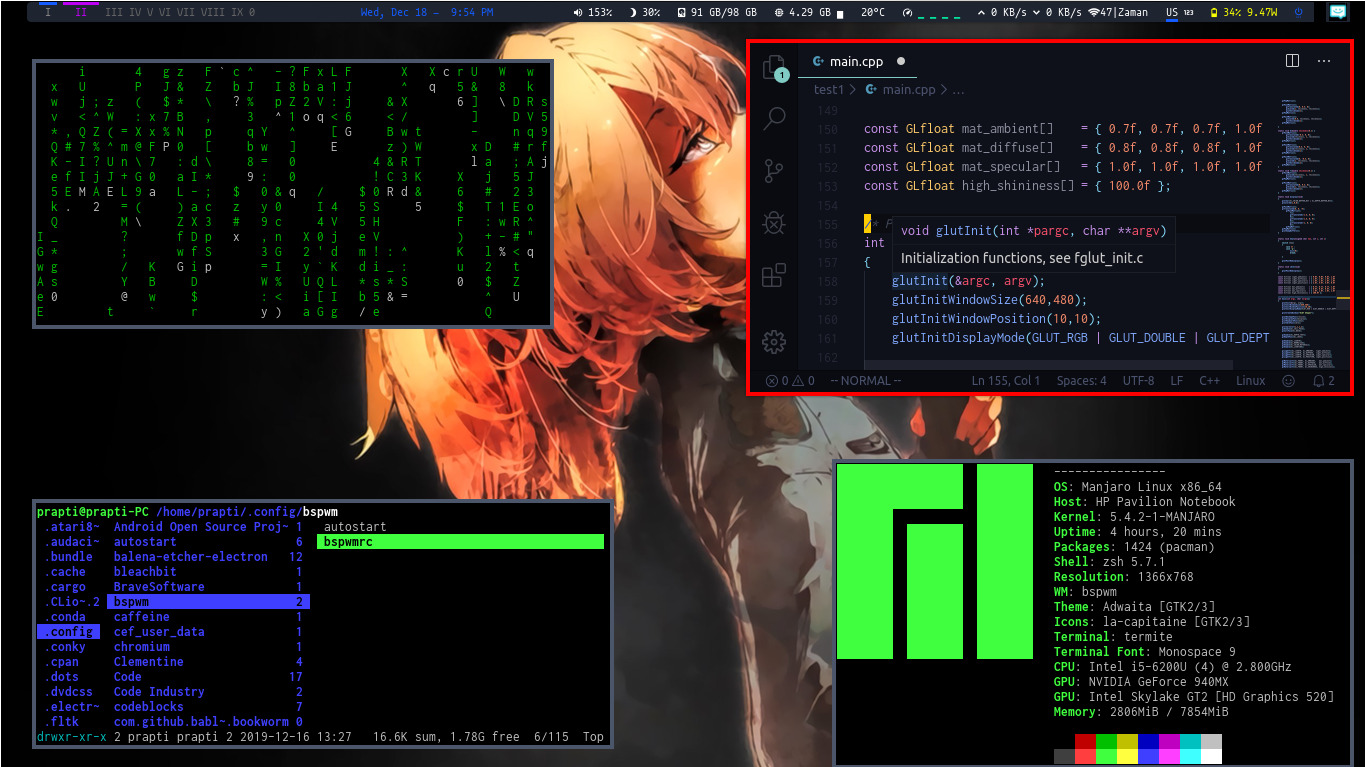The width and height of the screenshot is (1365, 767).
Task: Open the Run and Debug panel
Action: pos(775,223)
